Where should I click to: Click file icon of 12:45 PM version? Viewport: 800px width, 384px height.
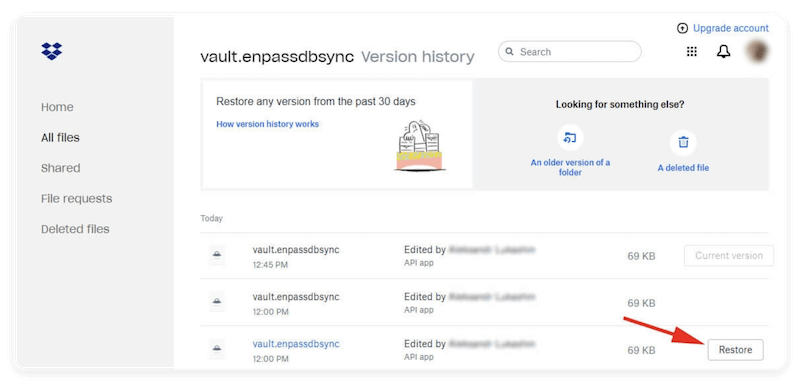point(217,255)
